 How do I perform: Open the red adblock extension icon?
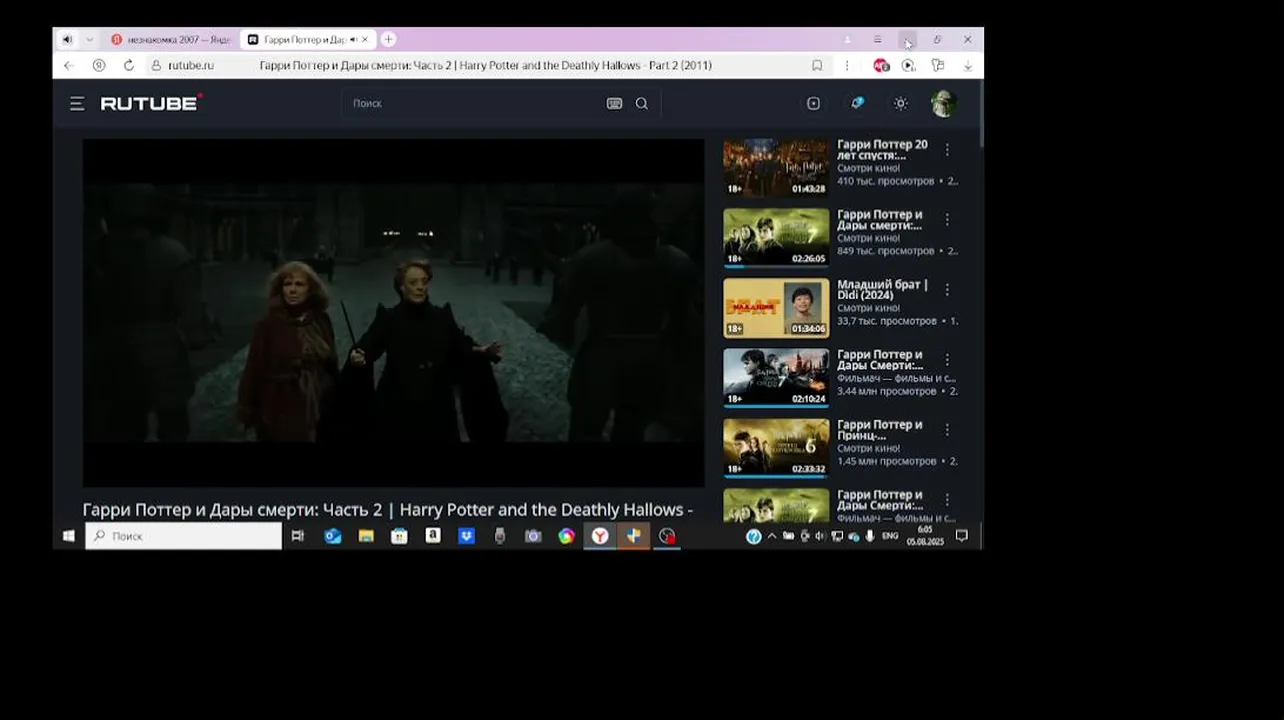[x=881, y=65]
